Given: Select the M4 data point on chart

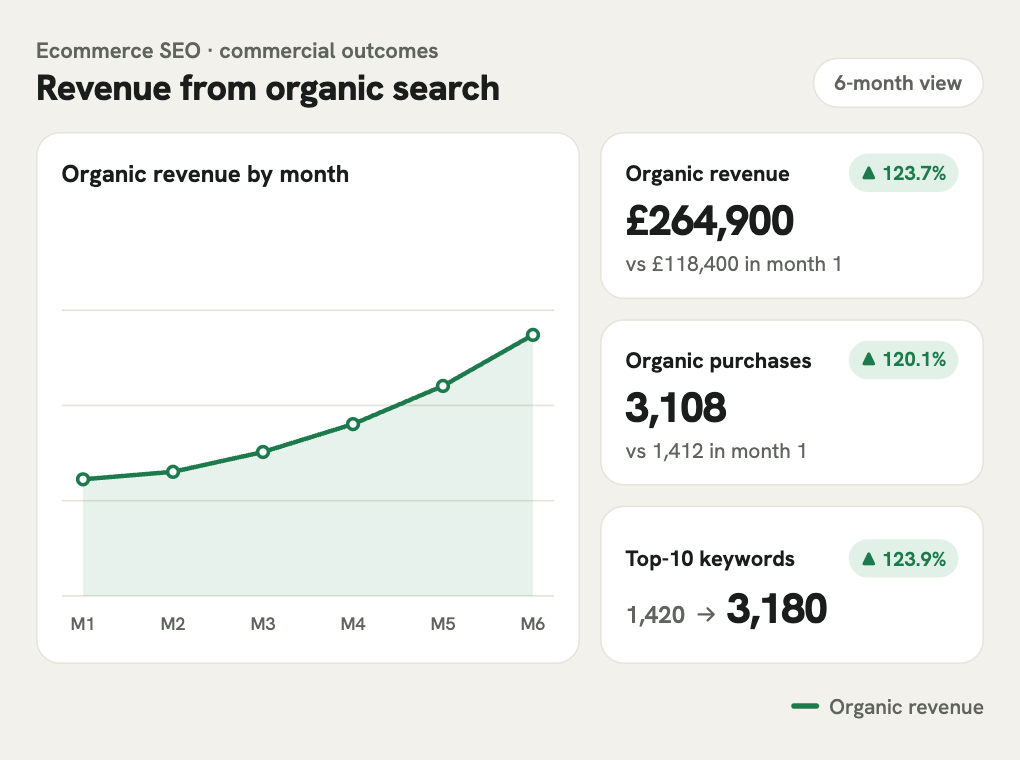Looking at the screenshot, I should coord(353,424).
